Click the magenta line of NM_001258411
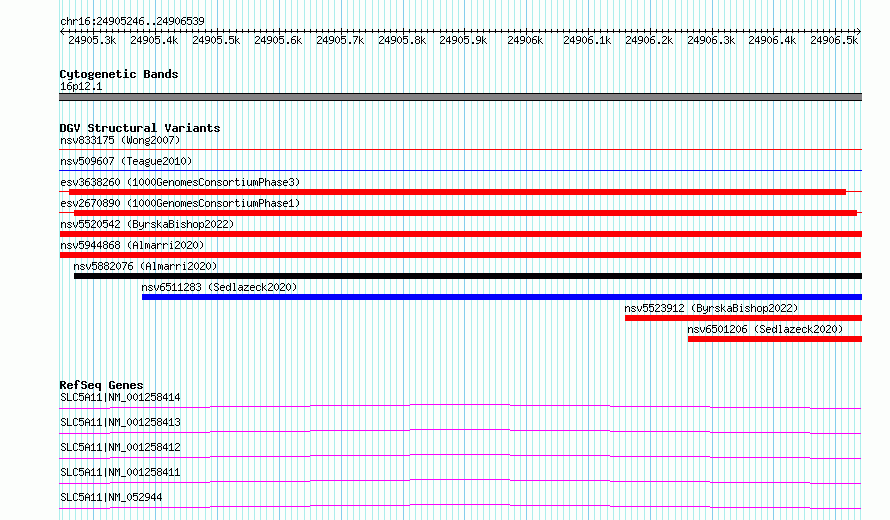Image resolution: width=890 pixels, height=520 pixels. [x=460, y=481]
